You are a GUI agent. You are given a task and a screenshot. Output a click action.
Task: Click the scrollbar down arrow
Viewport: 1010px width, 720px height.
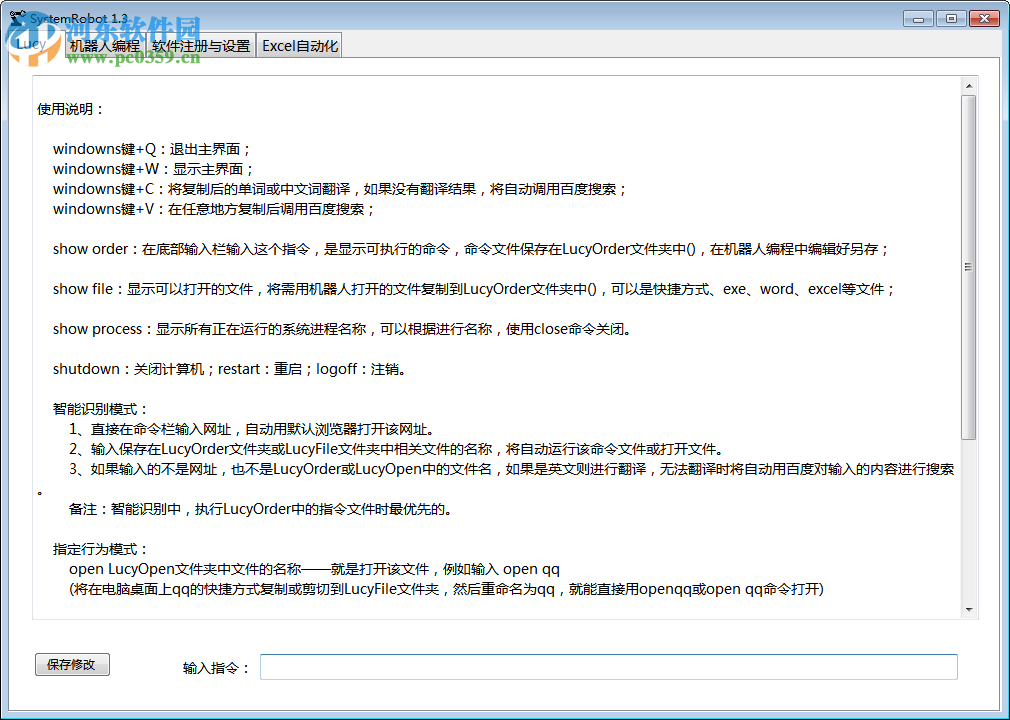pos(968,612)
